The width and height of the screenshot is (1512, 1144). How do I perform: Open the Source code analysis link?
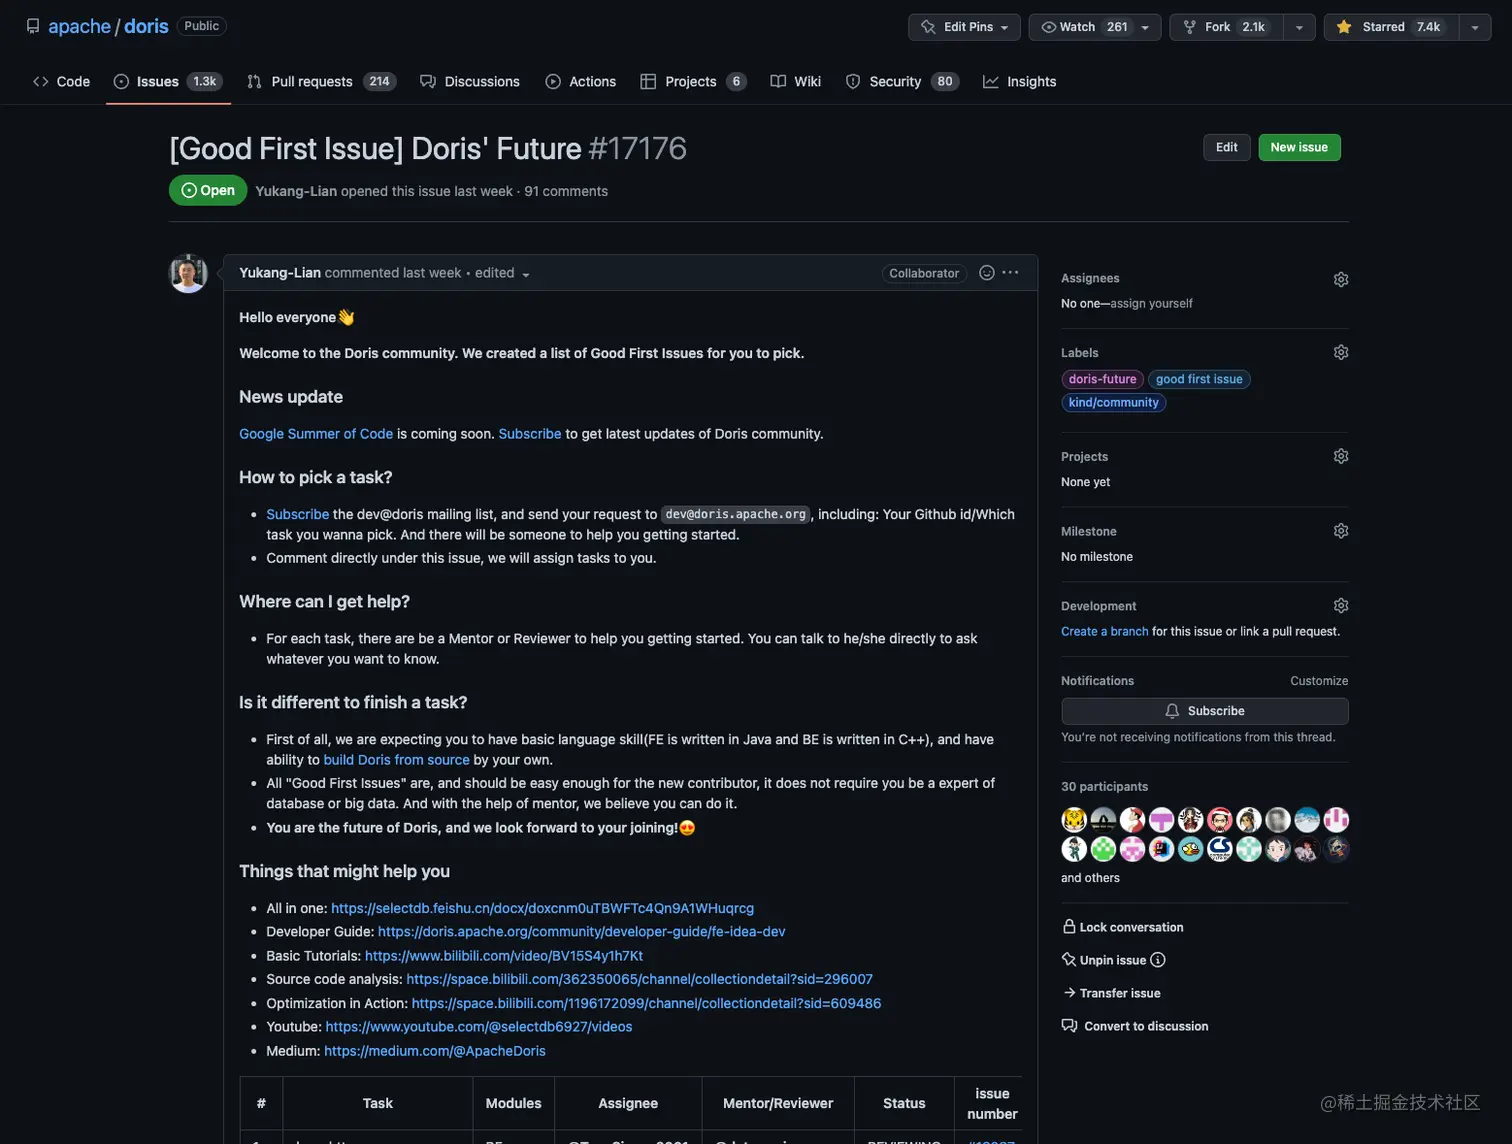pyautogui.click(x=639, y=979)
